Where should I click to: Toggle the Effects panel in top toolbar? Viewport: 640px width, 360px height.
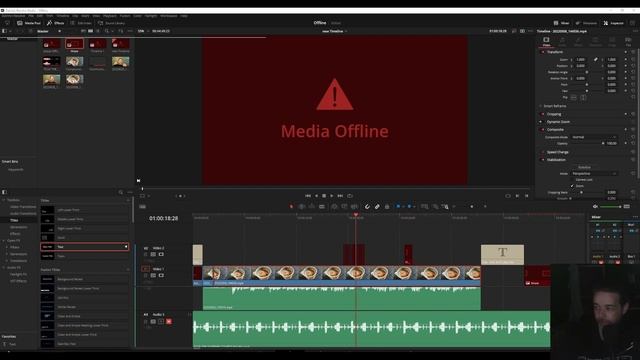coord(56,23)
